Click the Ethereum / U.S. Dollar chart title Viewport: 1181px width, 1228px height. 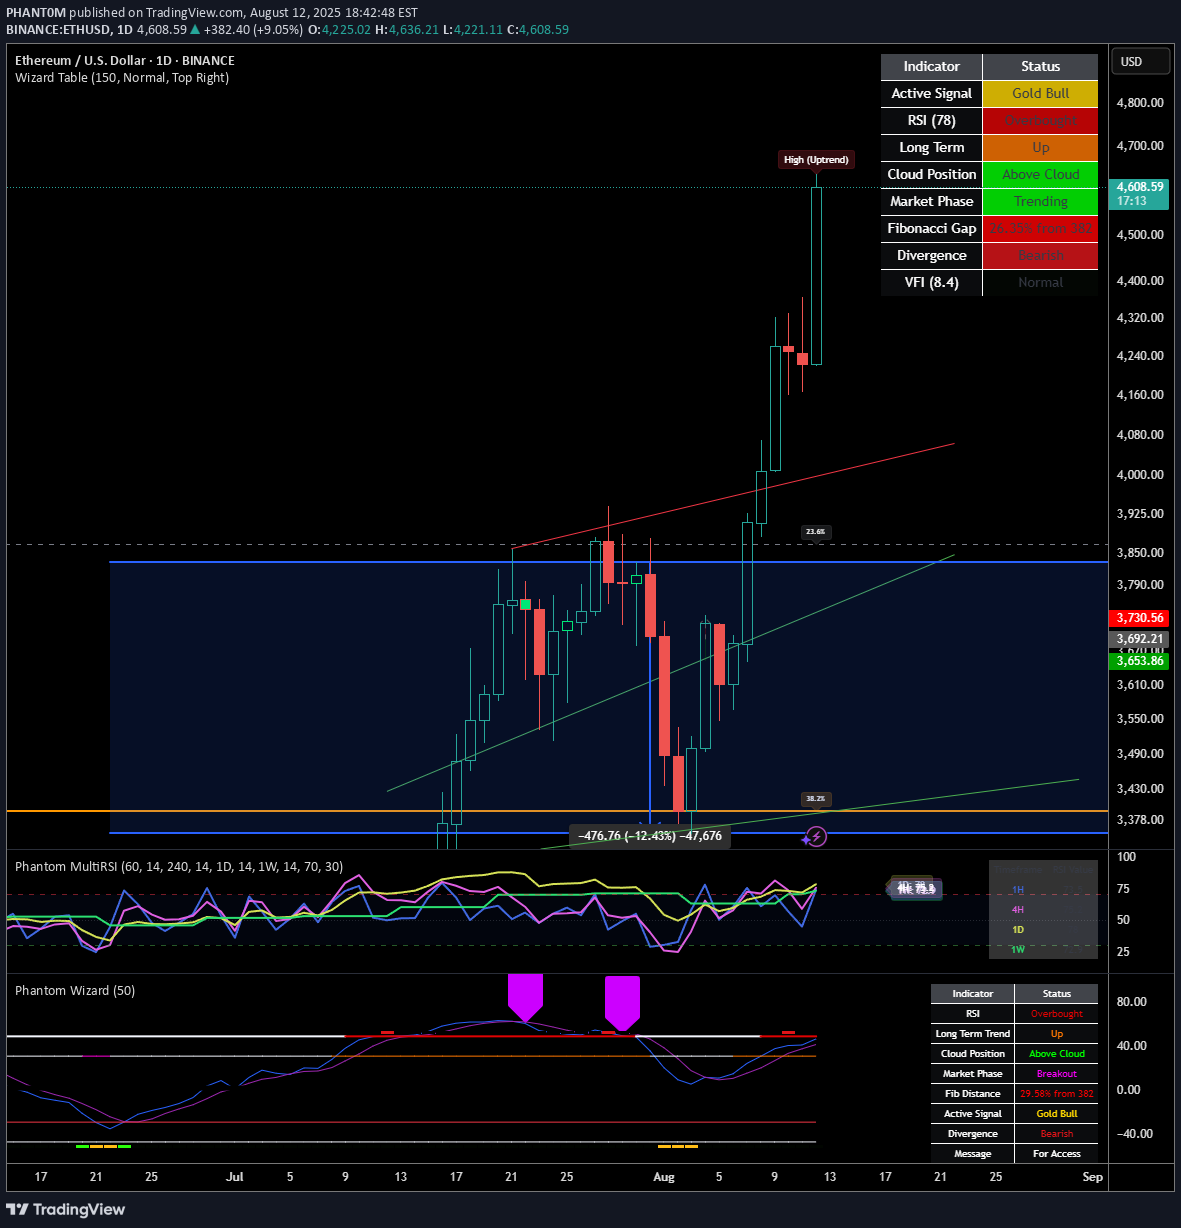125,60
